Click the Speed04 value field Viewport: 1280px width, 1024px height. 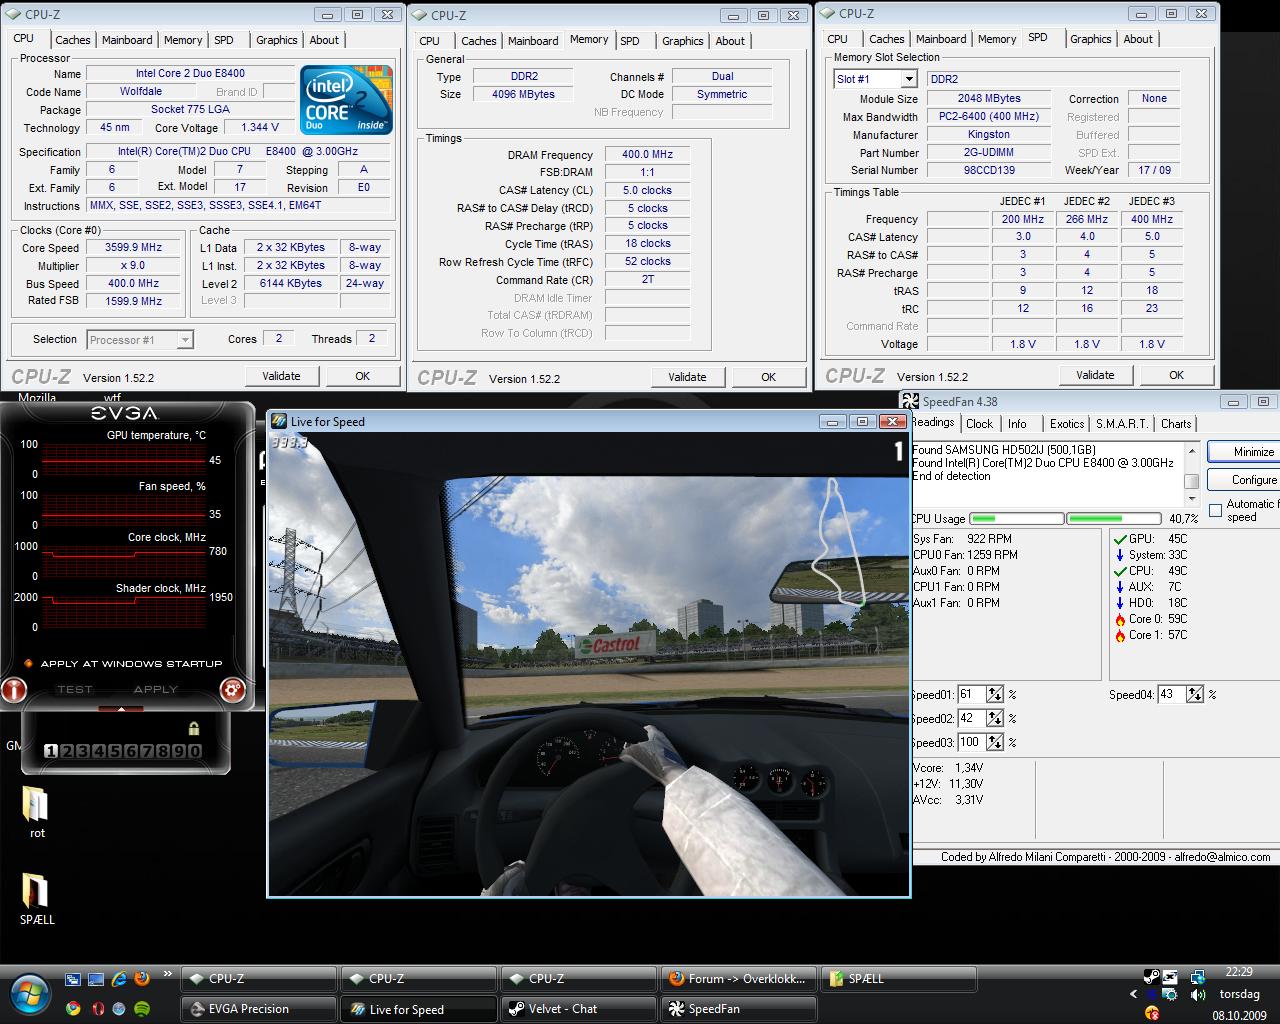coord(1172,694)
